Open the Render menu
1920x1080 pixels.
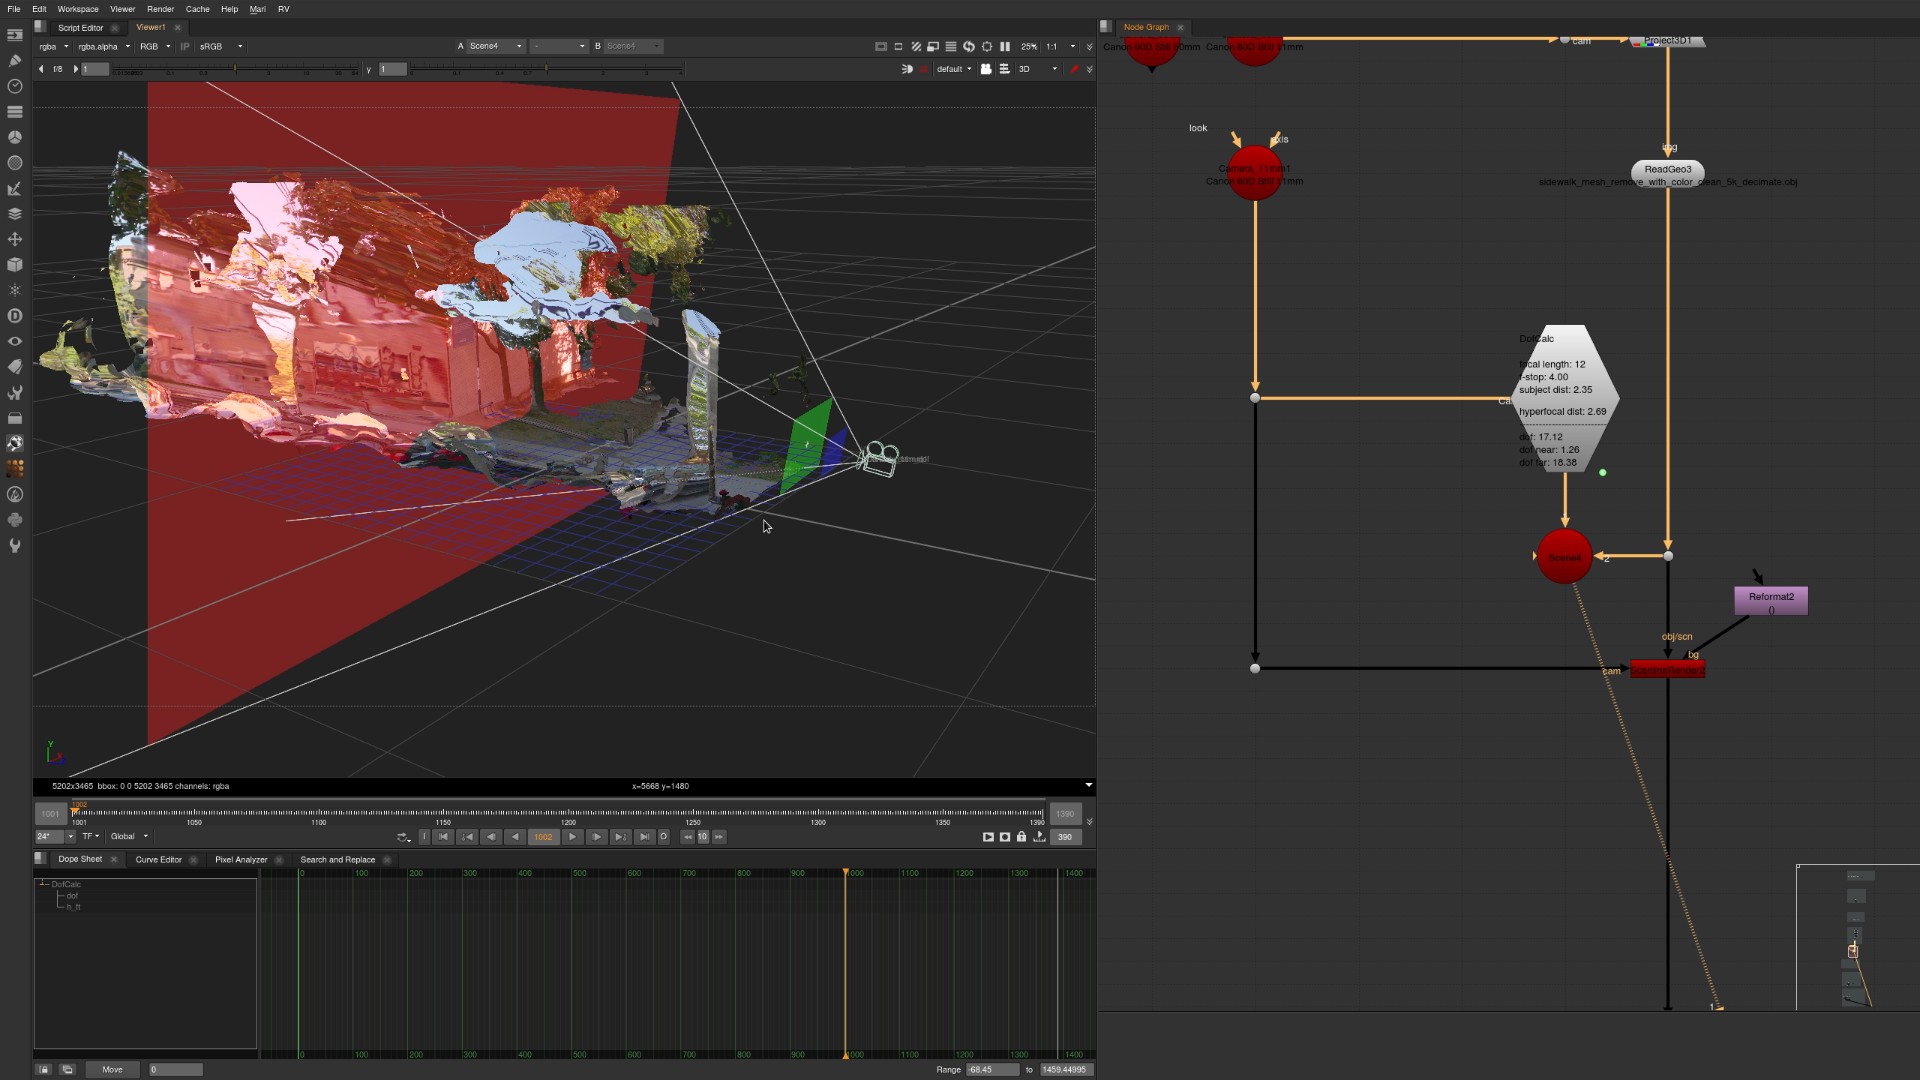[160, 9]
